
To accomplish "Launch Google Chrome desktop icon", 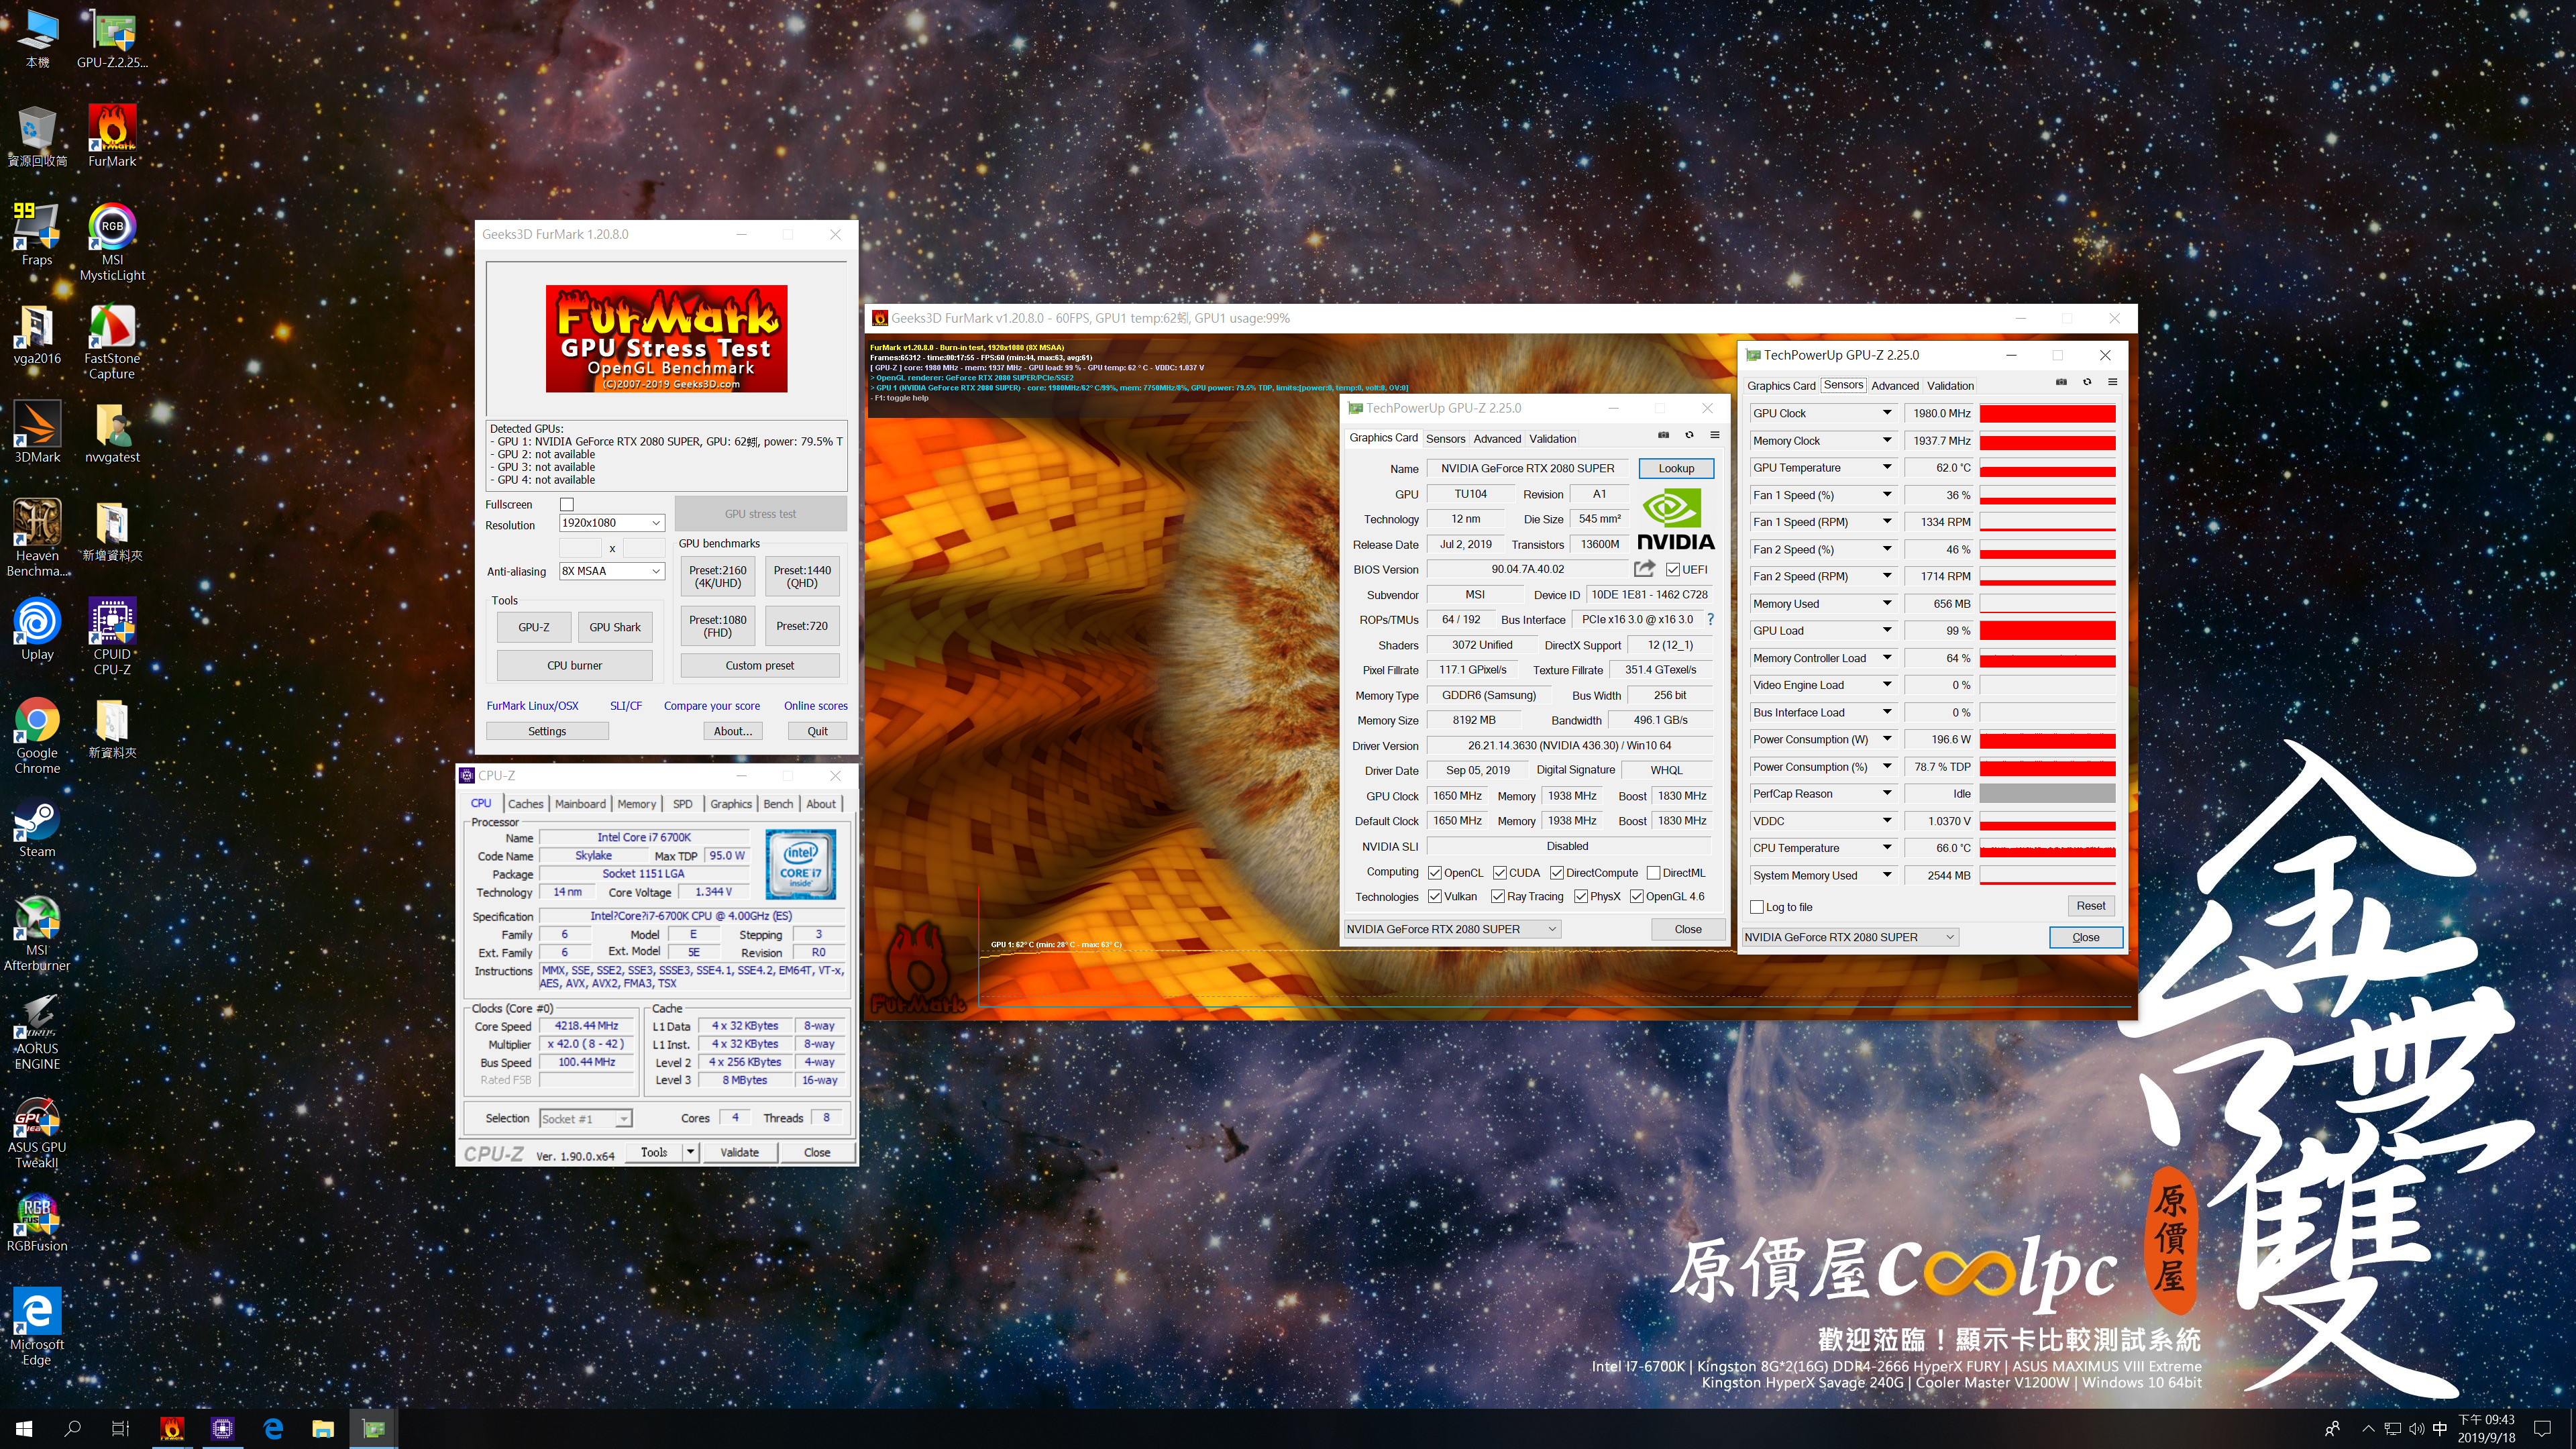I will (x=37, y=736).
